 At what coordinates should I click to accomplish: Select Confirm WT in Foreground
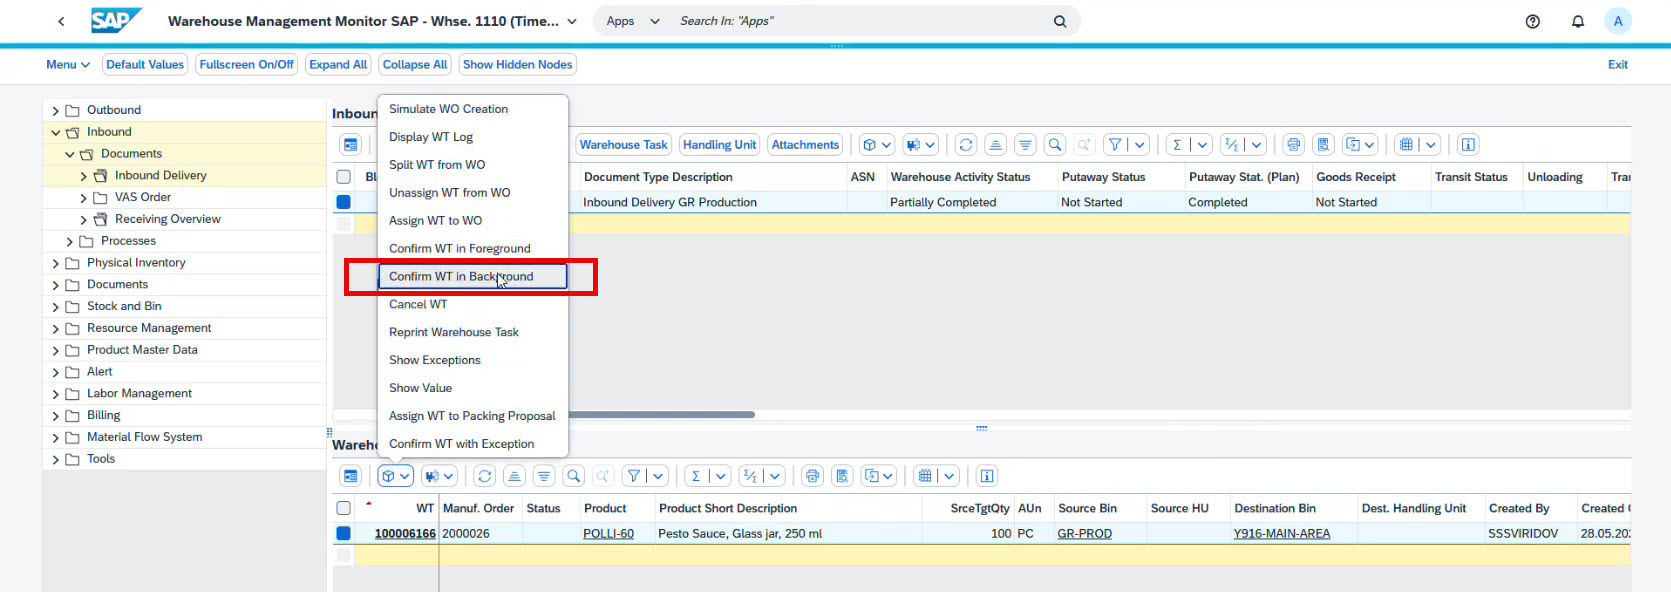[x=472, y=248]
